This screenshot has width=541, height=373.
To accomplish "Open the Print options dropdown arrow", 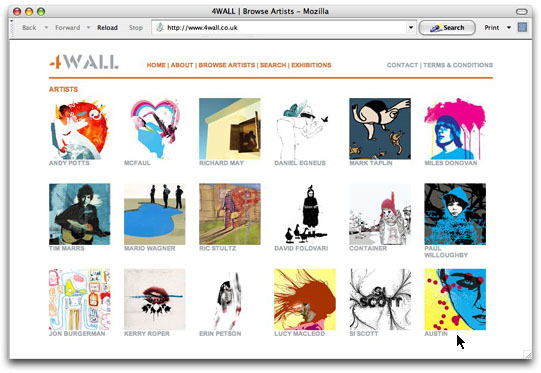I will coord(509,28).
